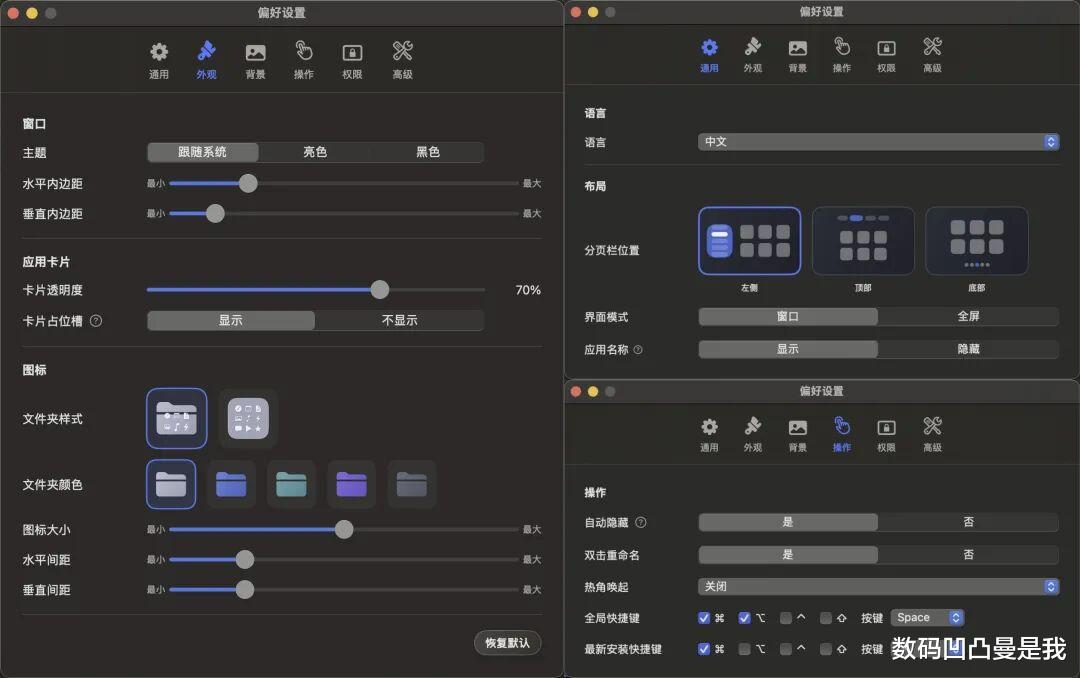Open help icon next to 应用名称

638,349
